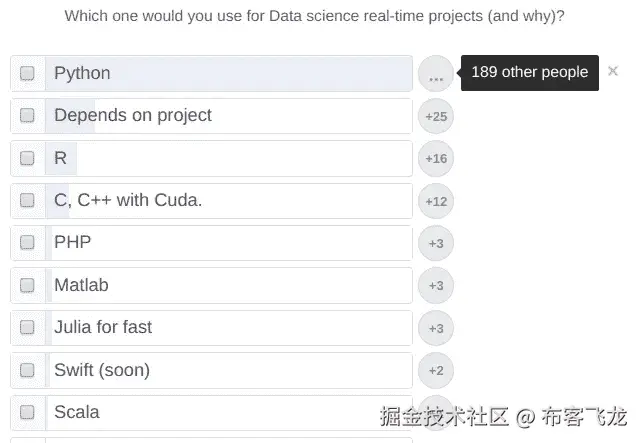
Task: View the +3 voters for Matlab
Action: point(436,285)
